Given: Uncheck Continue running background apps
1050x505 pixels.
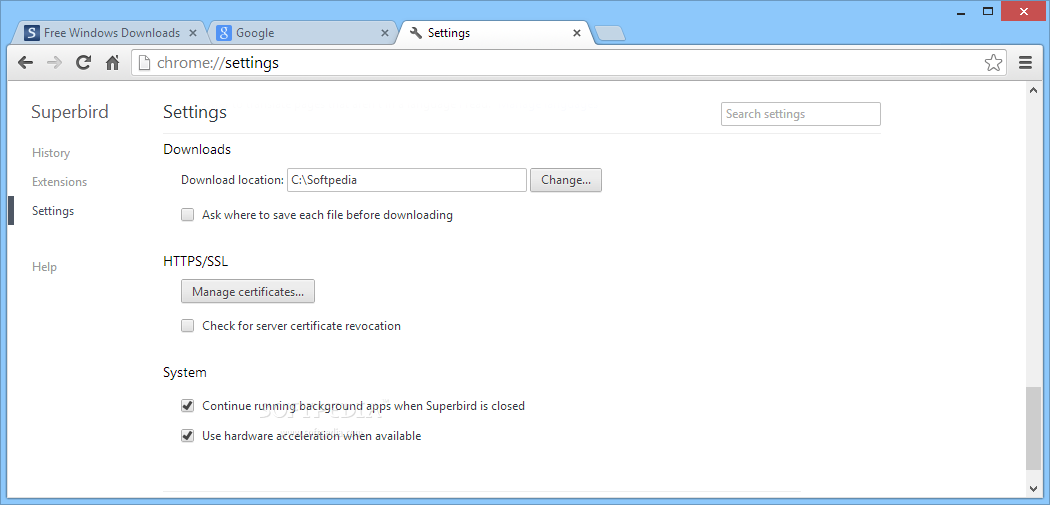Looking at the screenshot, I should 188,406.
